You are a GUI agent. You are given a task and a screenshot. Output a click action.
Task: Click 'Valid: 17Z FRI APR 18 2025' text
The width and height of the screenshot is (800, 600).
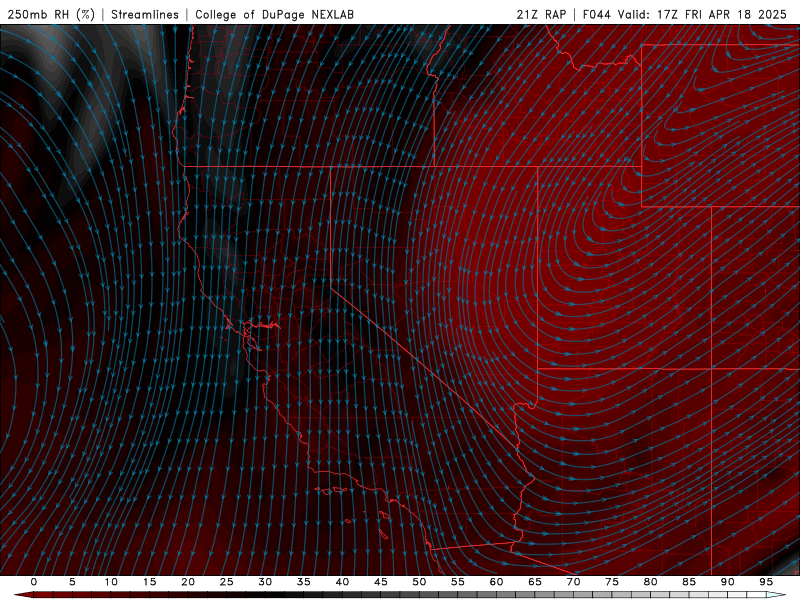(x=703, y=15)
